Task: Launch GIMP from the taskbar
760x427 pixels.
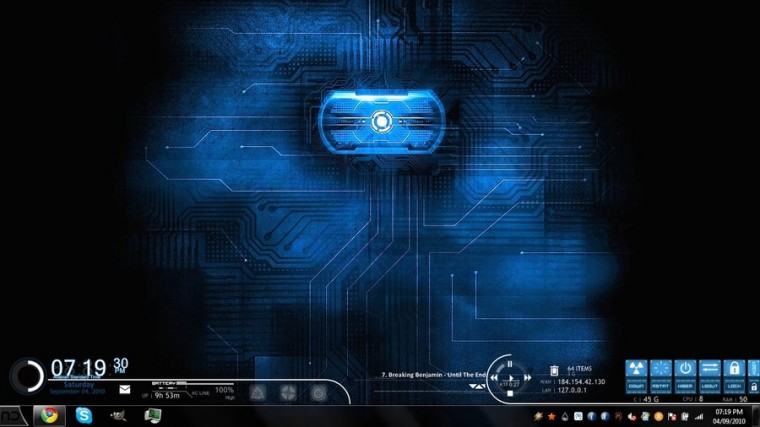Action: pos(118,415)
